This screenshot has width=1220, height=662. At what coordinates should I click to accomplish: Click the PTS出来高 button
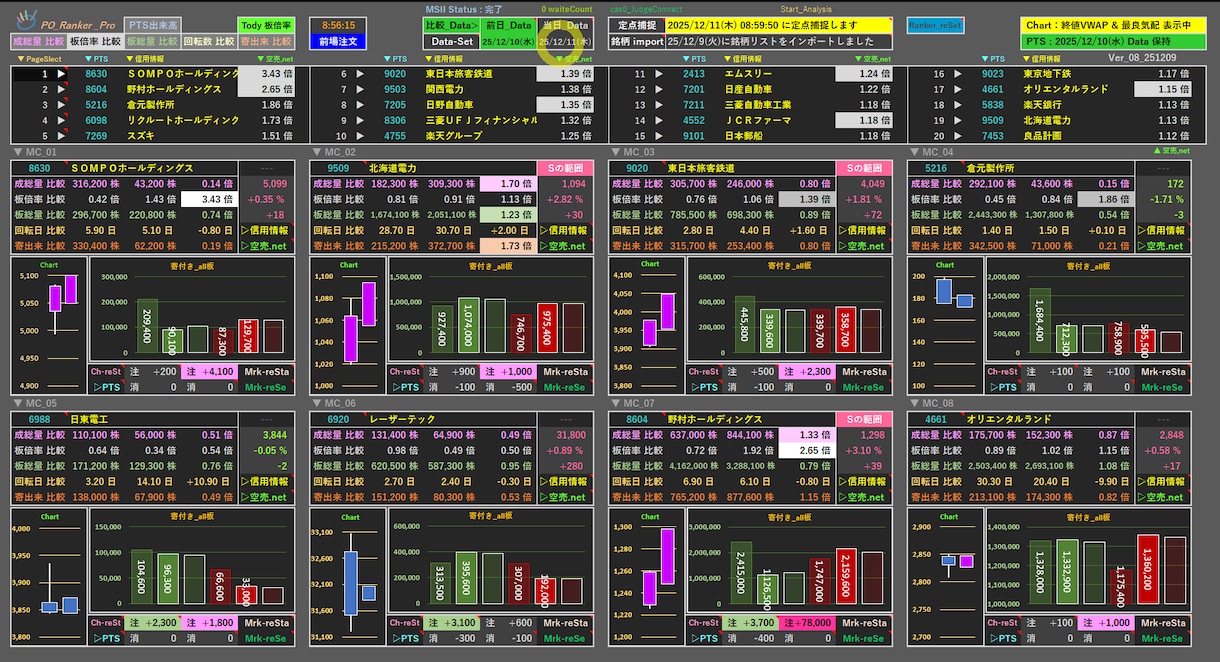[x=154, y=25]
